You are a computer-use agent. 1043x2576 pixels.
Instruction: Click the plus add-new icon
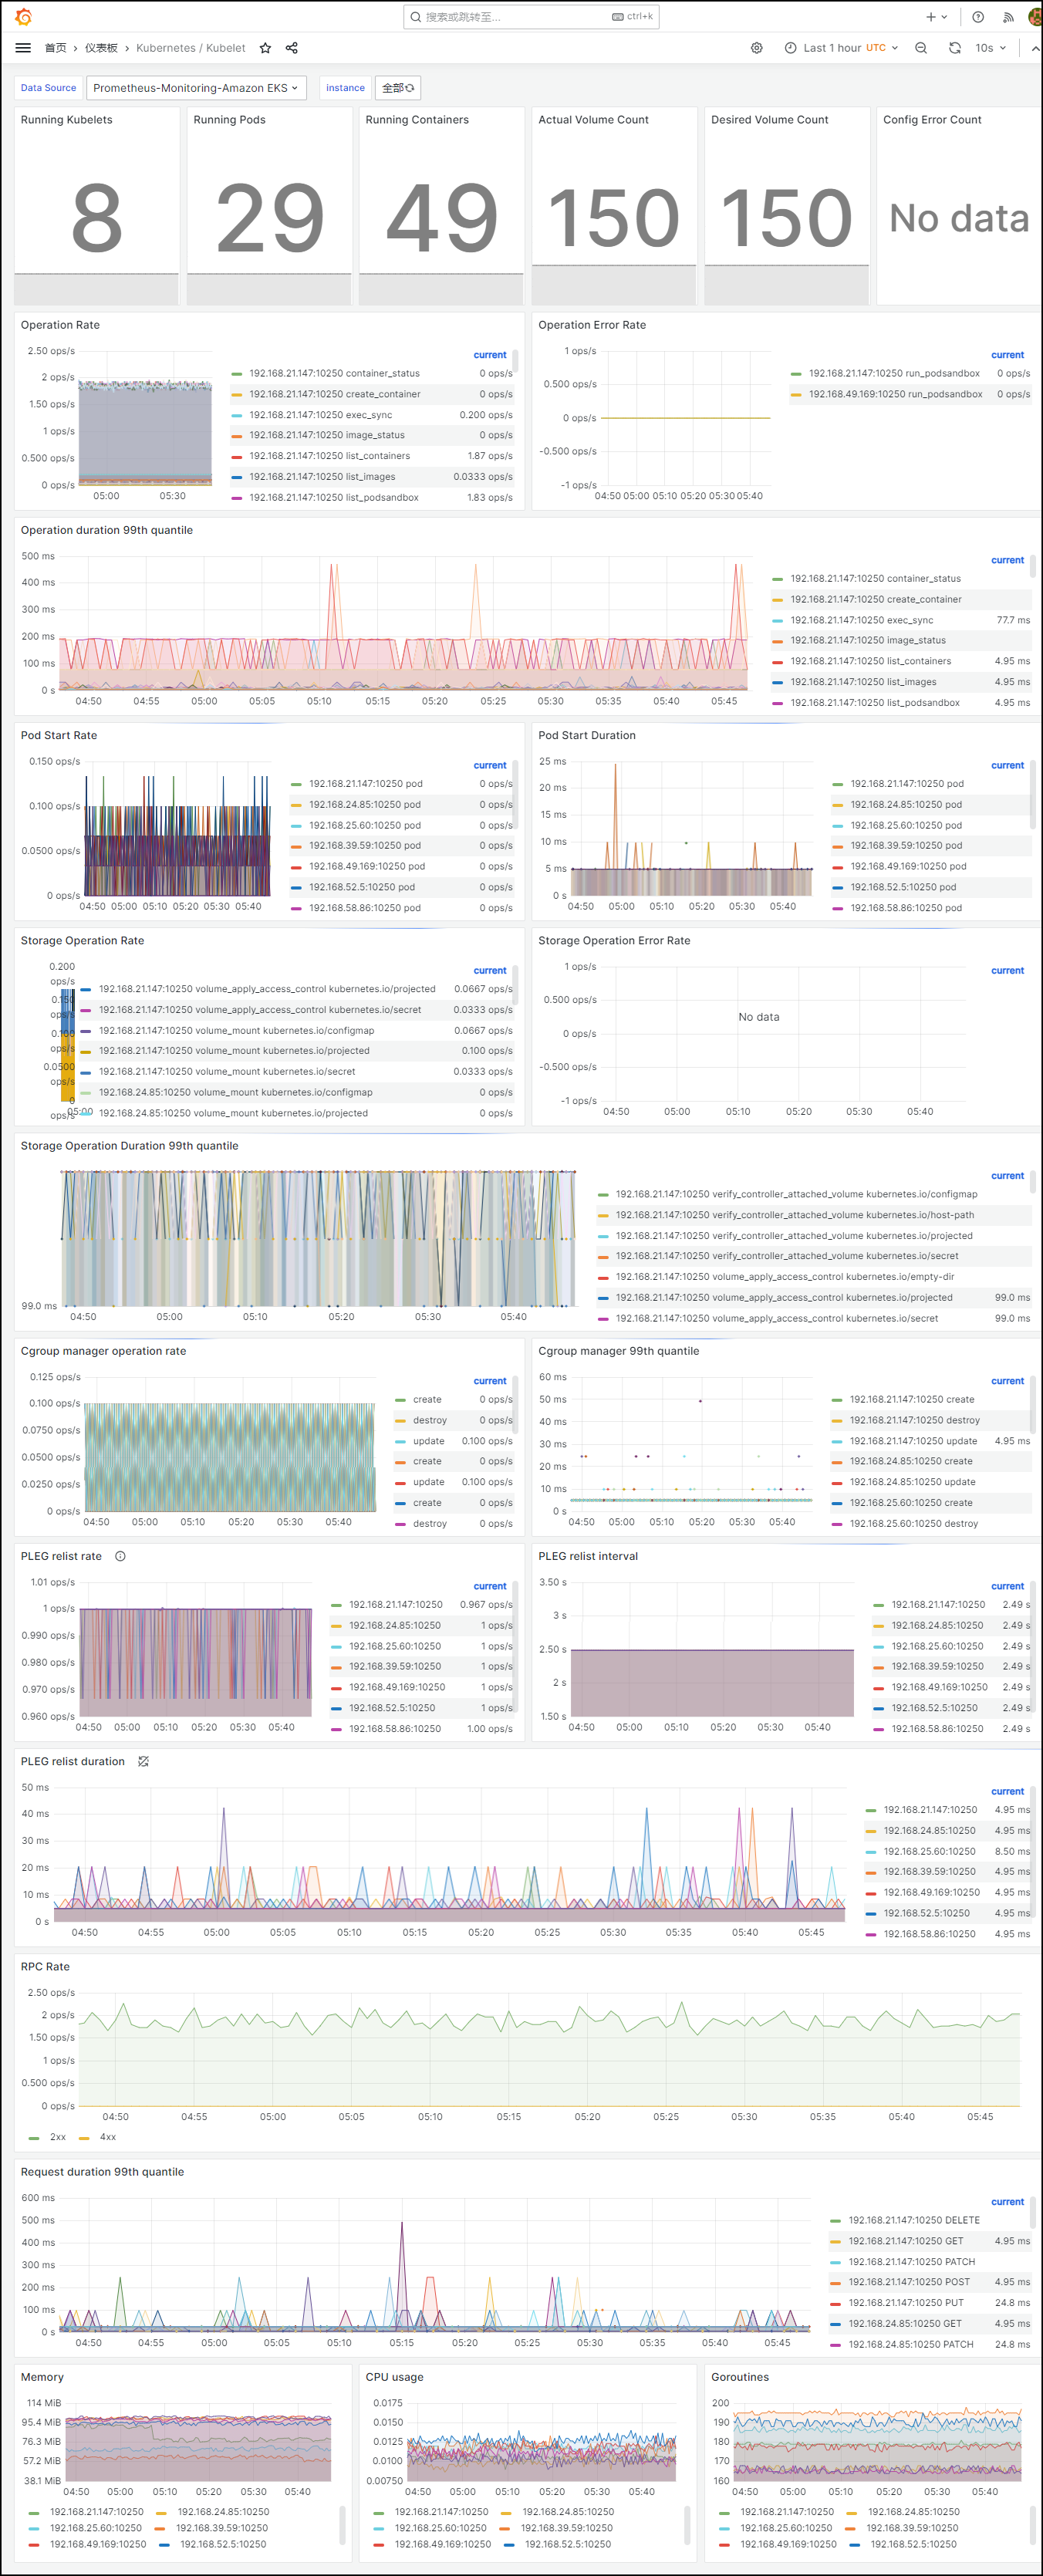pyautogui.click(x=931, y=17)
